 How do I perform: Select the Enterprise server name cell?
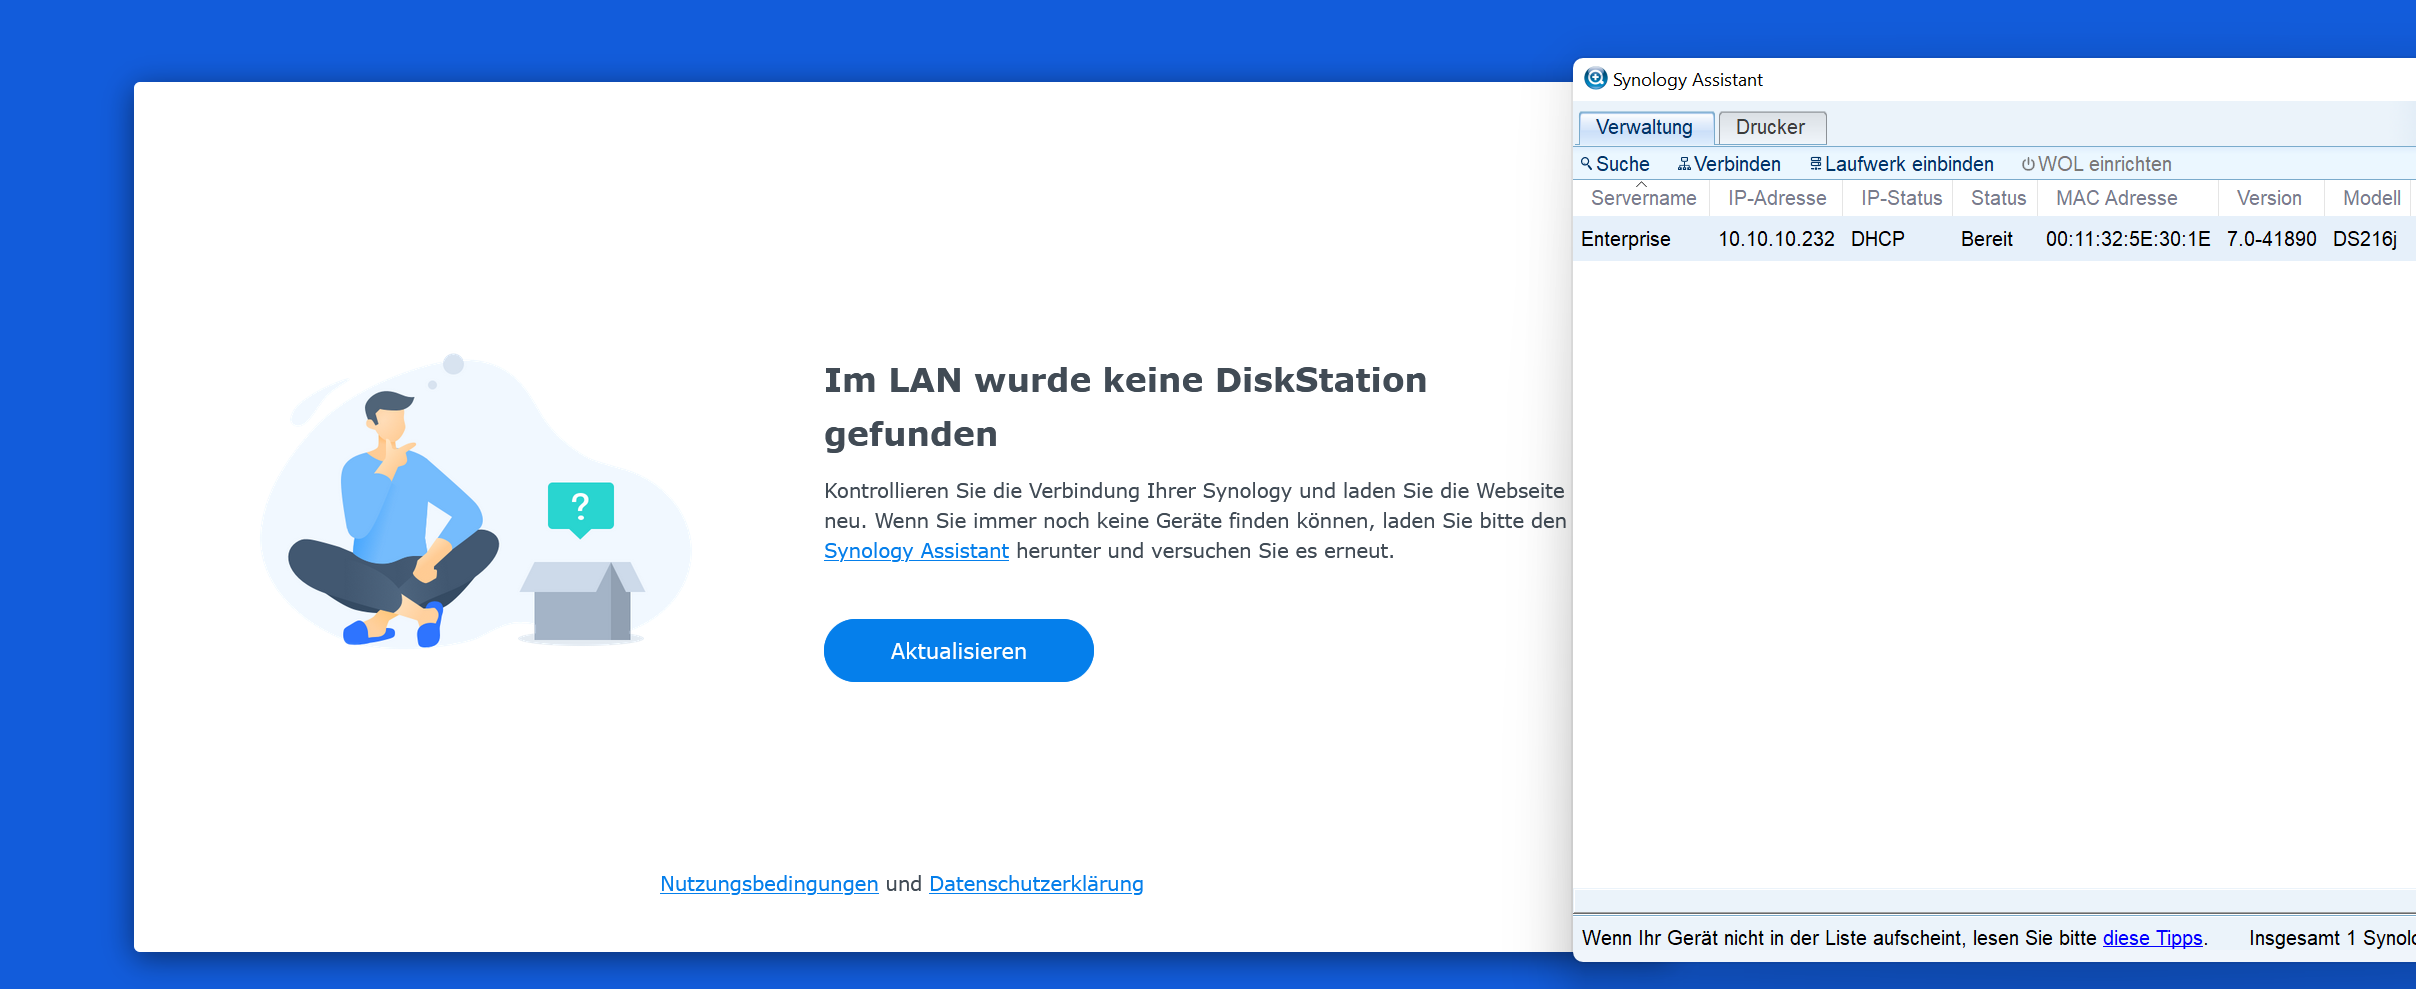point(1626,239)
